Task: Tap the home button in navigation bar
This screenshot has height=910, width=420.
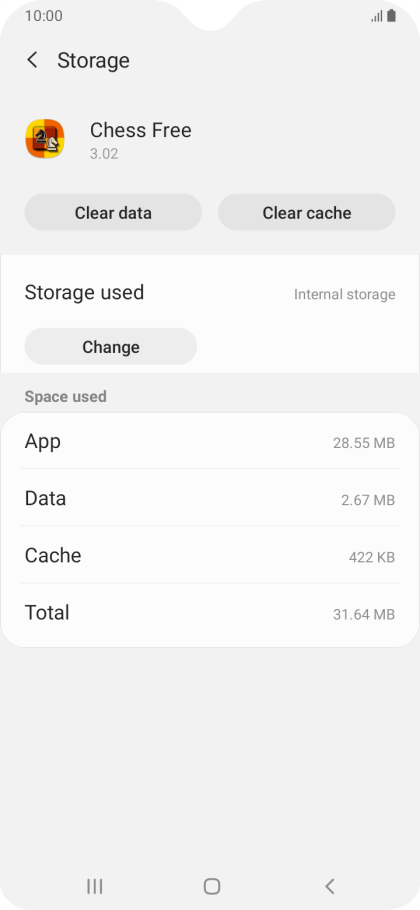Action: coord(212,886)
